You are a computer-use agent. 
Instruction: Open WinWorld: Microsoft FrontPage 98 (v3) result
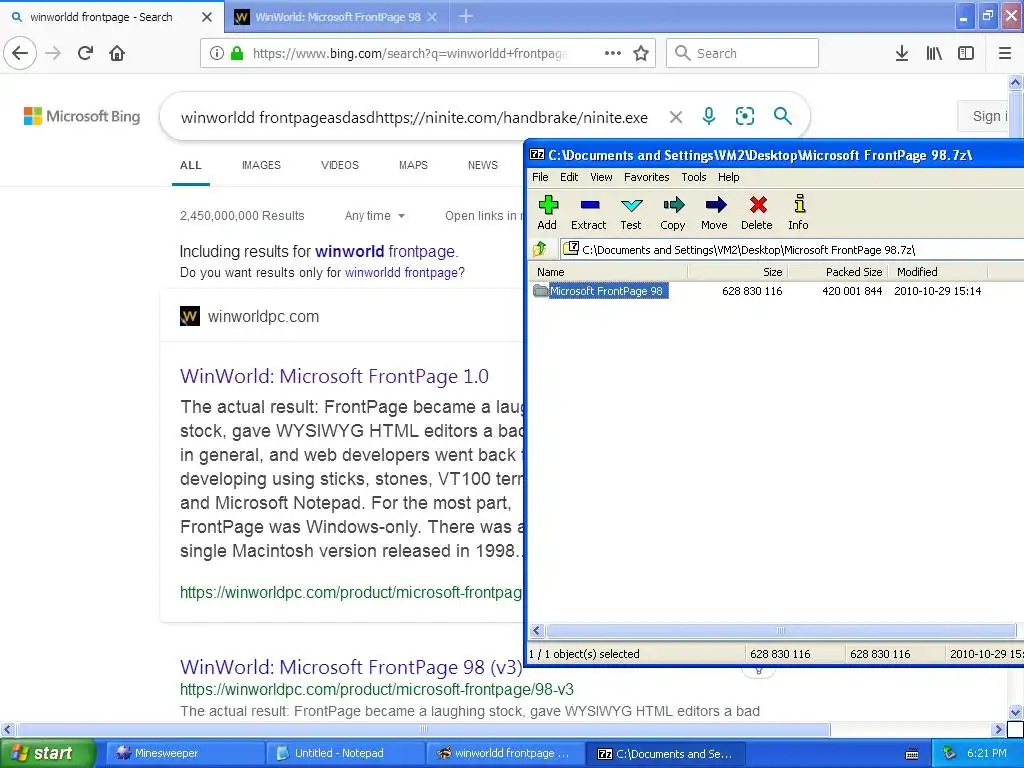(x=351, y=667)
